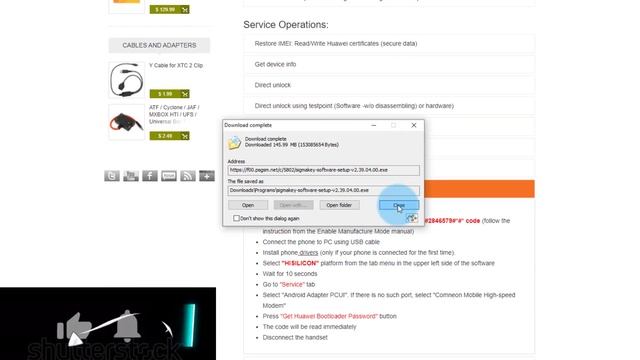The width and height of the screenshot is (640, 360).
Task: Click 'The file saved as' path field
Action: point(324,190)
